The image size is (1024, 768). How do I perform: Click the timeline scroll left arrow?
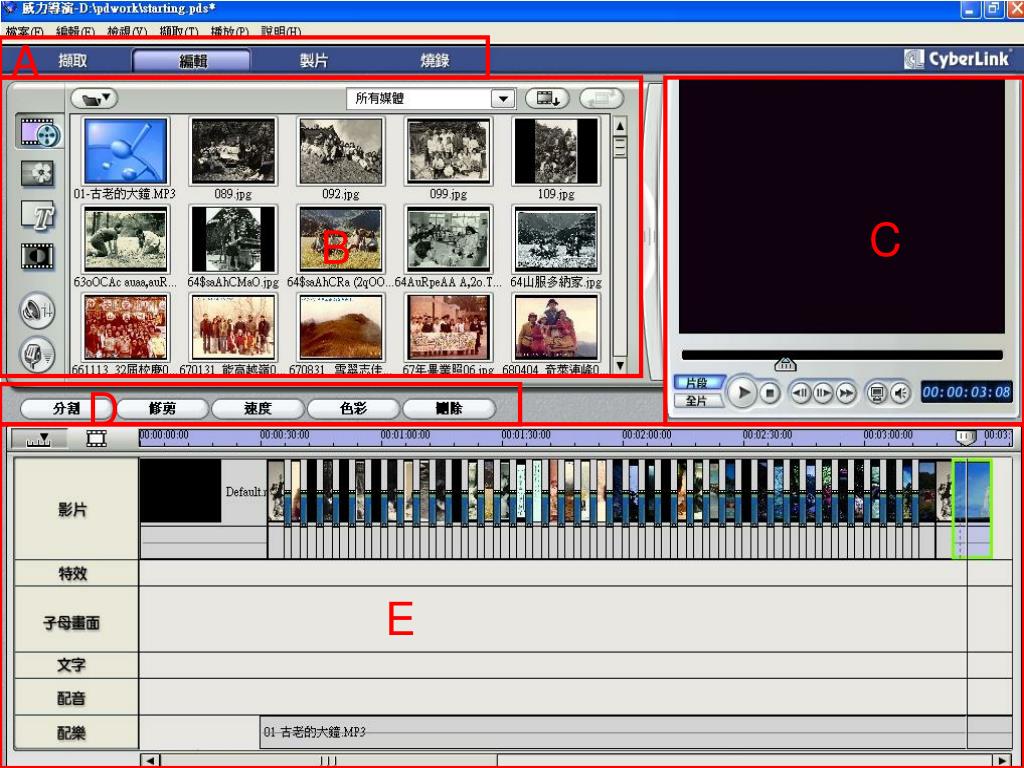tap(150, 761)
